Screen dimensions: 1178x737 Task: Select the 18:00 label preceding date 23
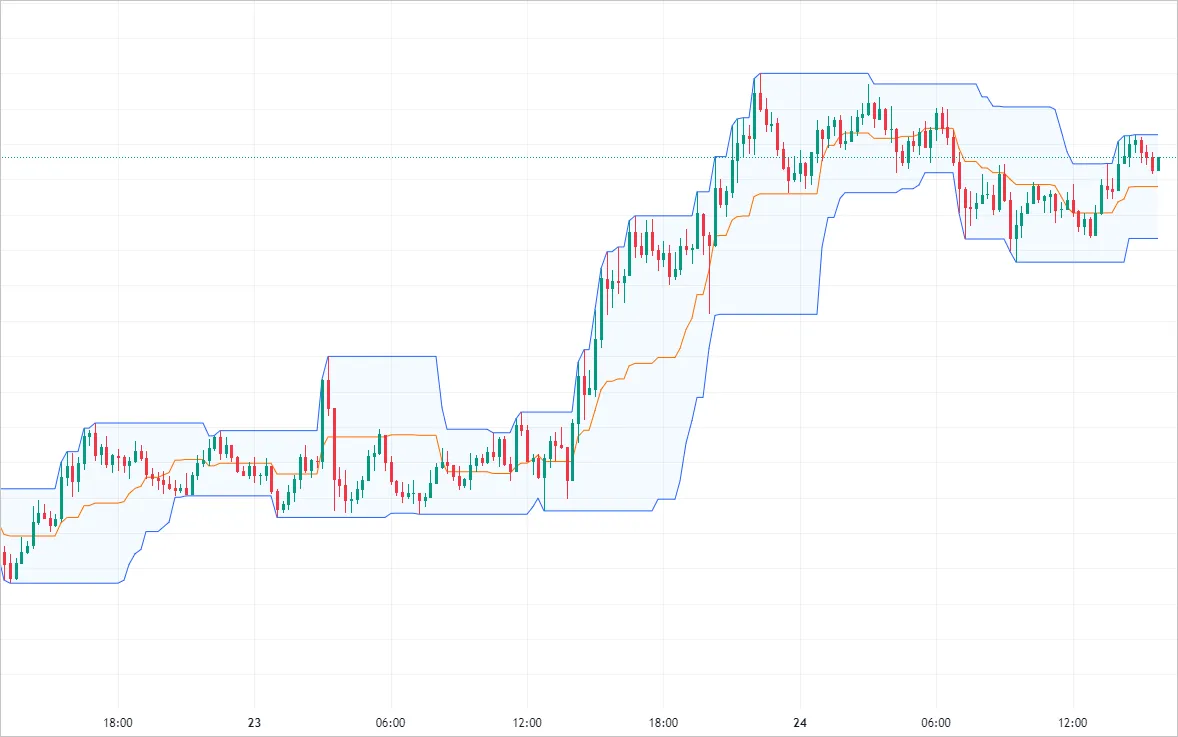(x=118, y=723)
